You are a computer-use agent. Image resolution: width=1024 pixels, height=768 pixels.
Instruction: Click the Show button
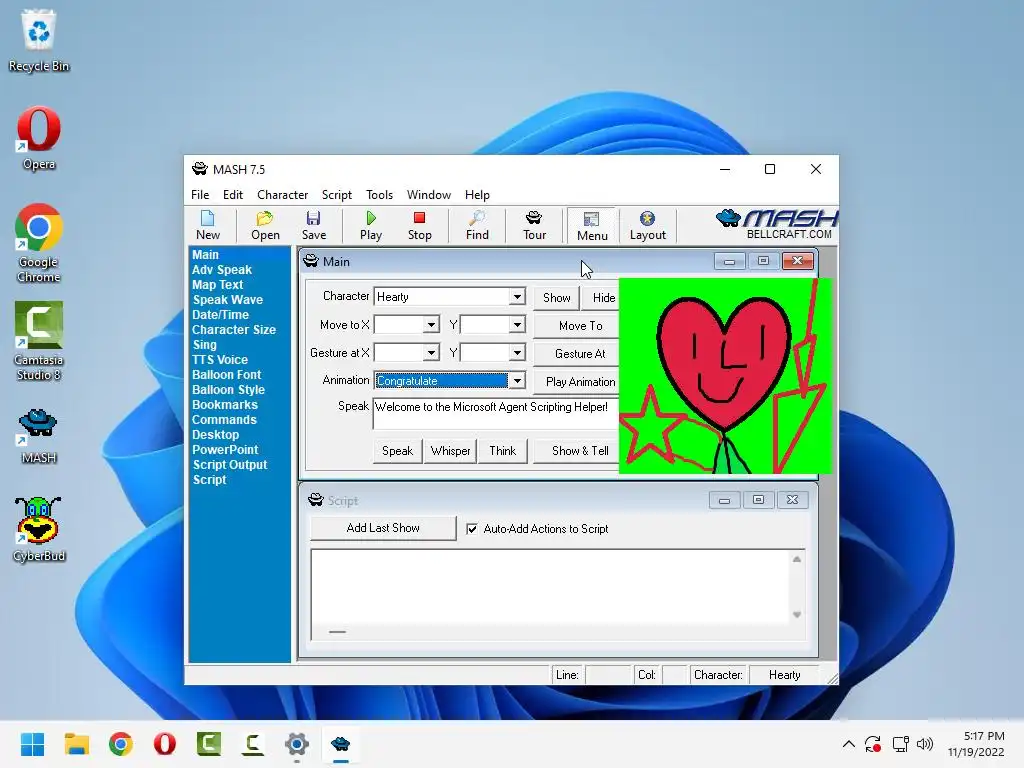(x=556, y=298)
